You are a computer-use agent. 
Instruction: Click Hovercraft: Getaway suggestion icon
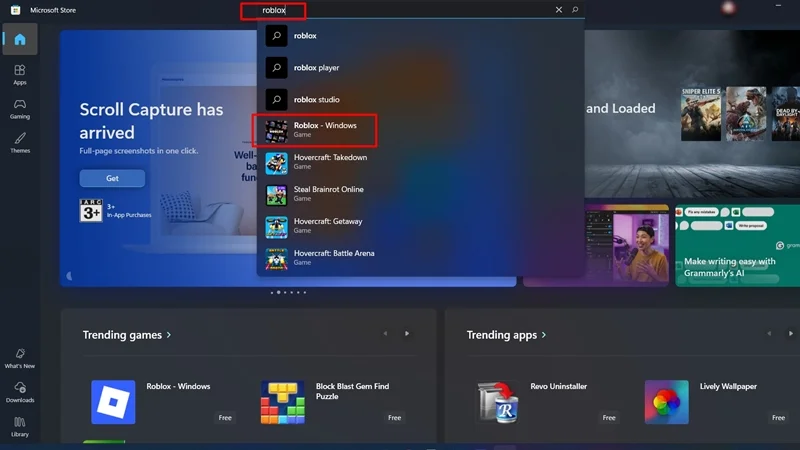[276, 227]
